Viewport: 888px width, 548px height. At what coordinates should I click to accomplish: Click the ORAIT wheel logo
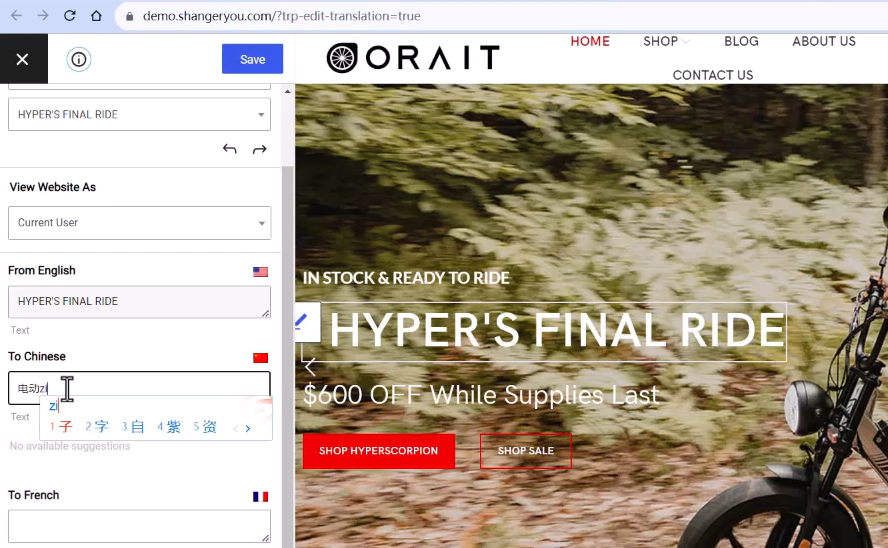point(342,58)
